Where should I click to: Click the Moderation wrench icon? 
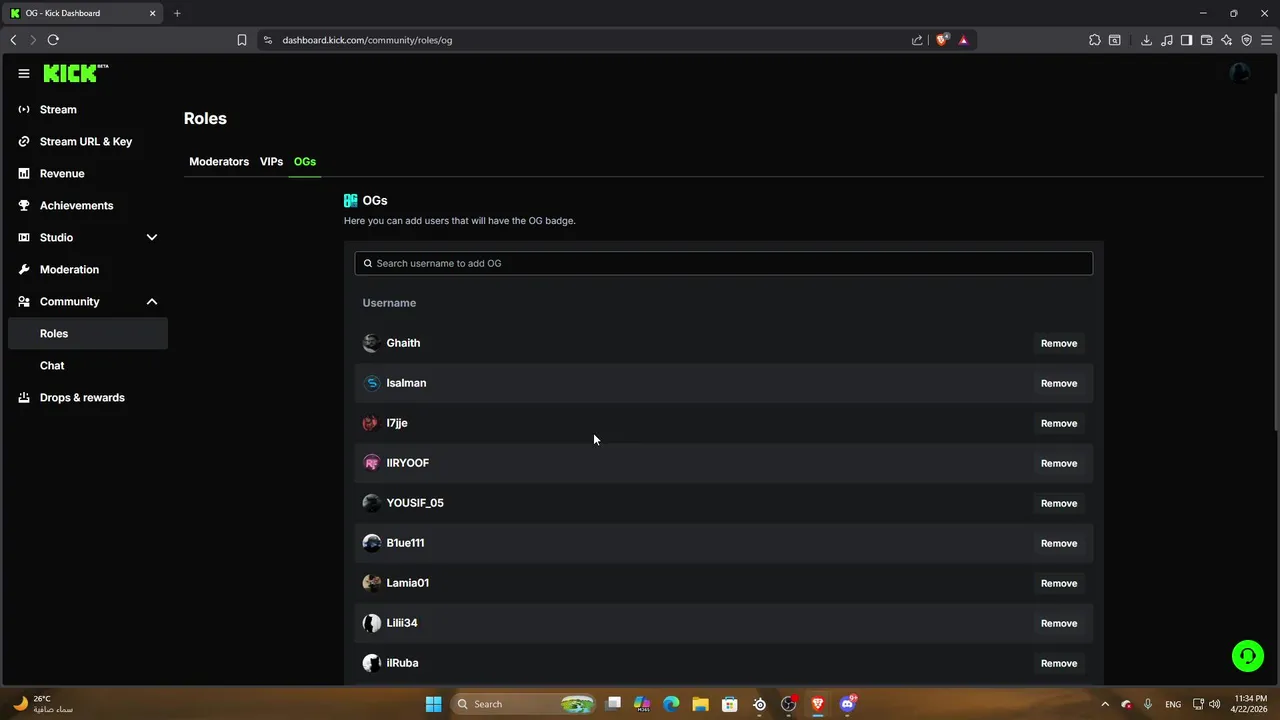(24, 269)
